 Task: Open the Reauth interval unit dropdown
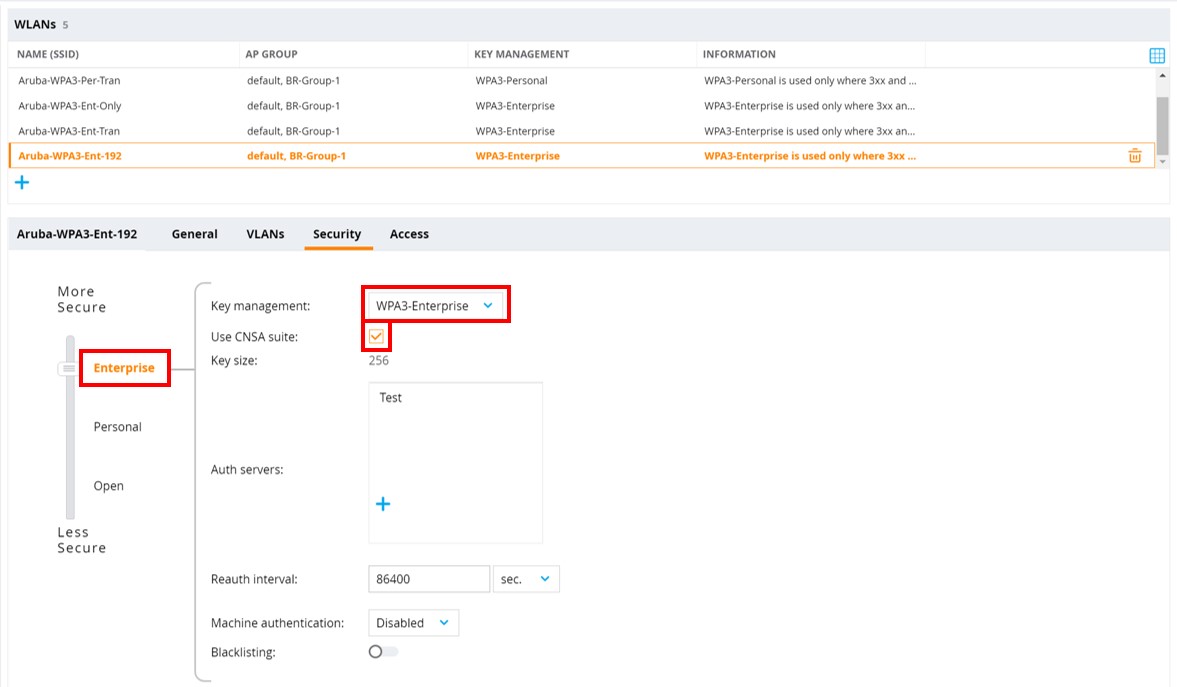point(525,579)
